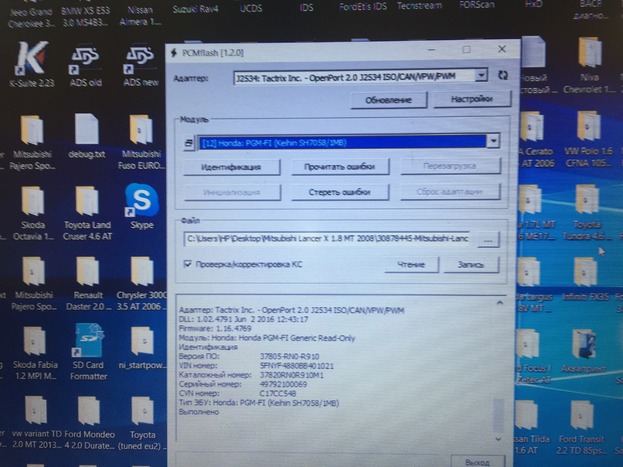Click the adapter refresh icon

(x=503, y=75)
